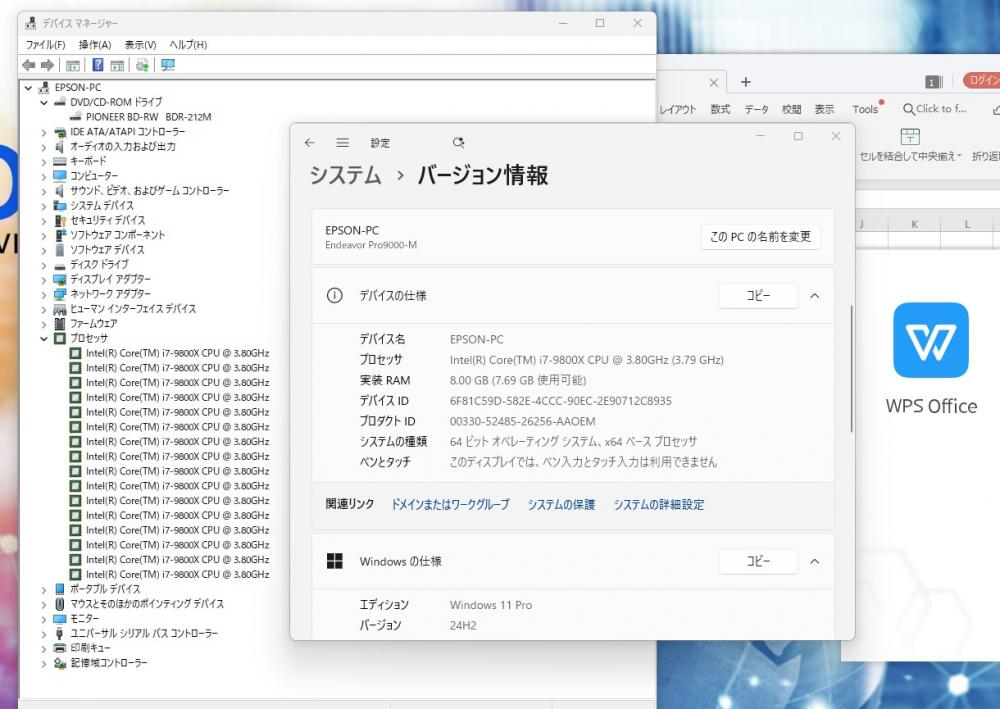Expand the キーボード tree node
1000x709 pixels.
[43, 161]
